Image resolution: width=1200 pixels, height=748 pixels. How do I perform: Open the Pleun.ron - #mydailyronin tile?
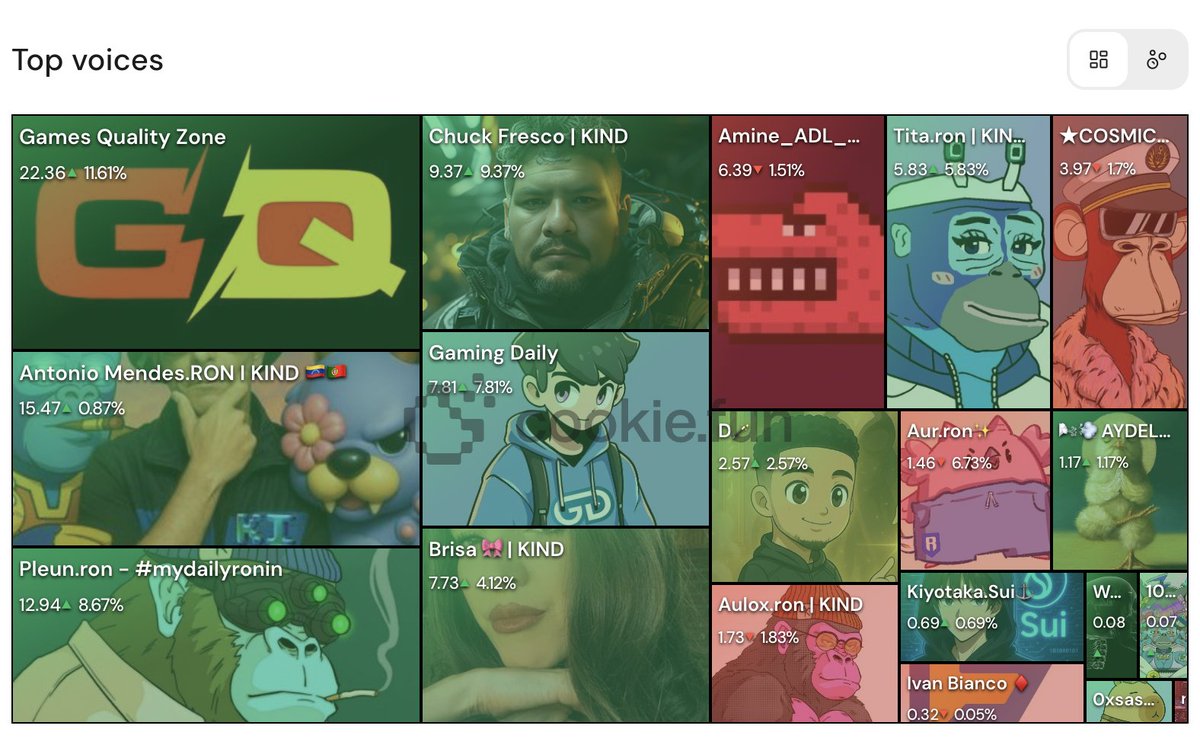216,635
